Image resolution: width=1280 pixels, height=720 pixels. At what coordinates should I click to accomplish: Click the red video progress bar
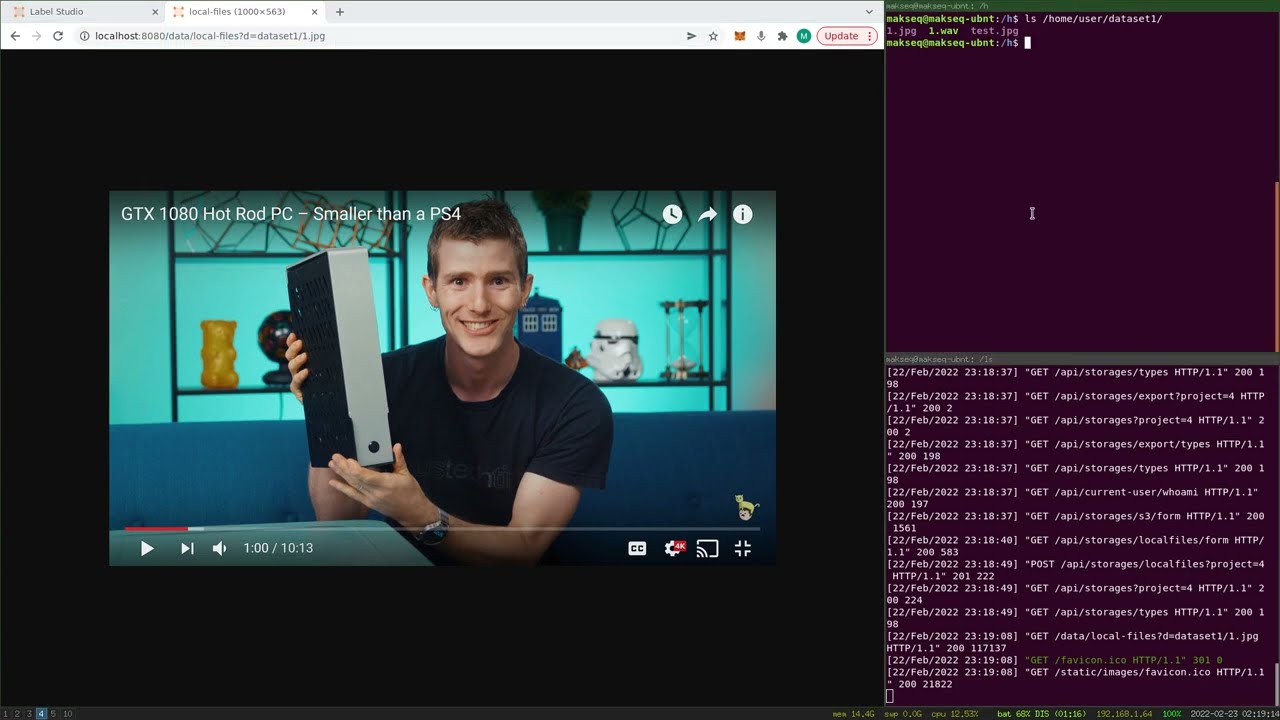click(x=156, y=528)
